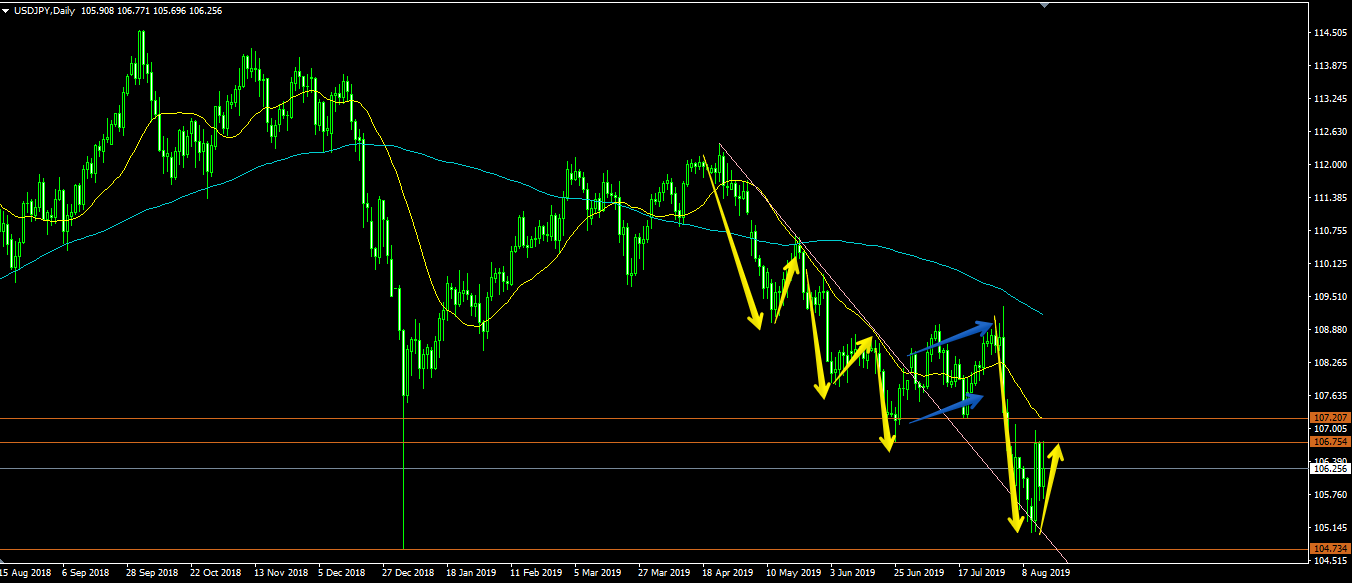
Task: Click the 108.880 price axis label
Action: (x=1328, y=330)
